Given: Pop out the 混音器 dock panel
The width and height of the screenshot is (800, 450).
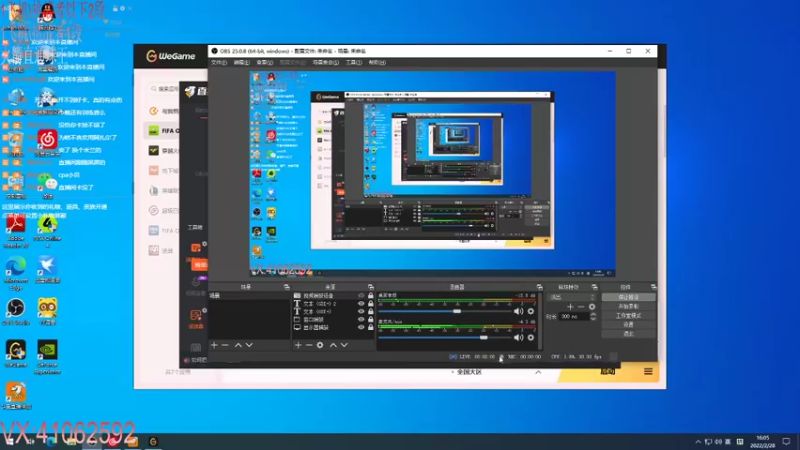Looking at the screenshot, I should [x=539, y=287].
